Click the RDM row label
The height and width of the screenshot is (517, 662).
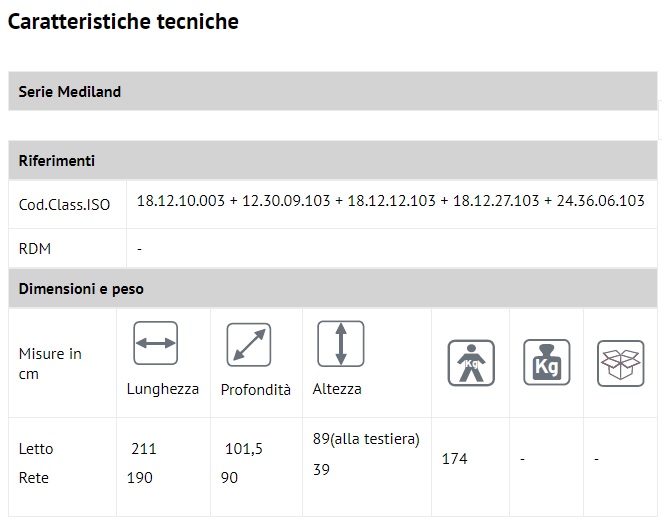tap(35, 249)
